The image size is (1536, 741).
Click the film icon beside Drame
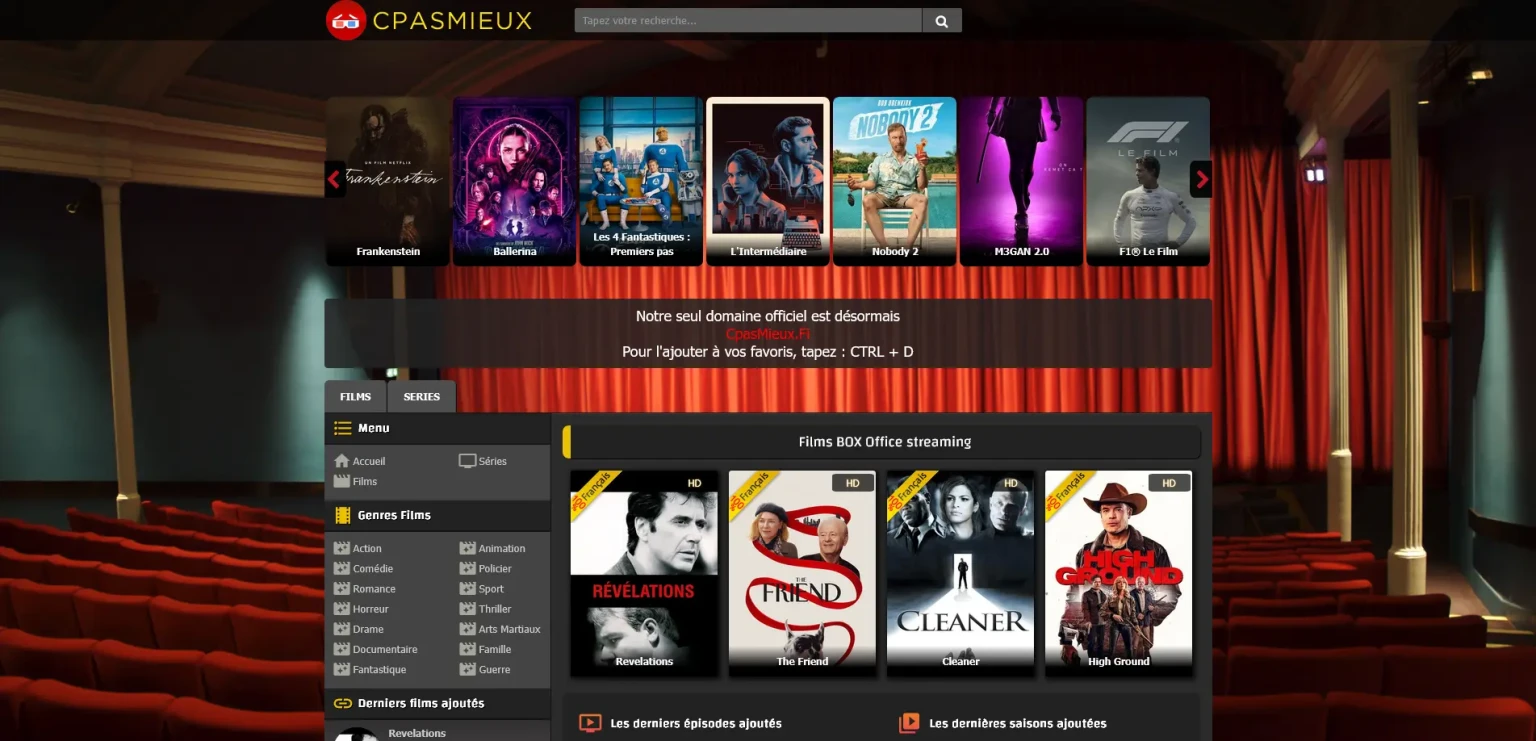coord(342,629)
